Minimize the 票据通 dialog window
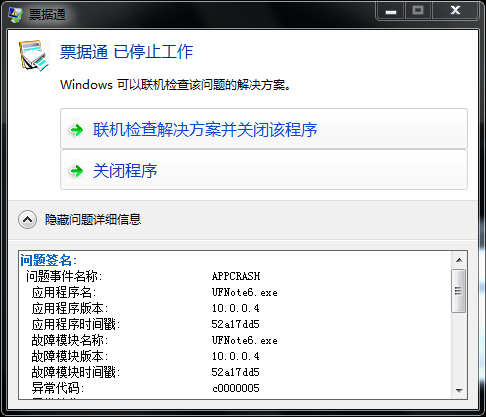Screen dimensions: 486x417 coord(391,12)
